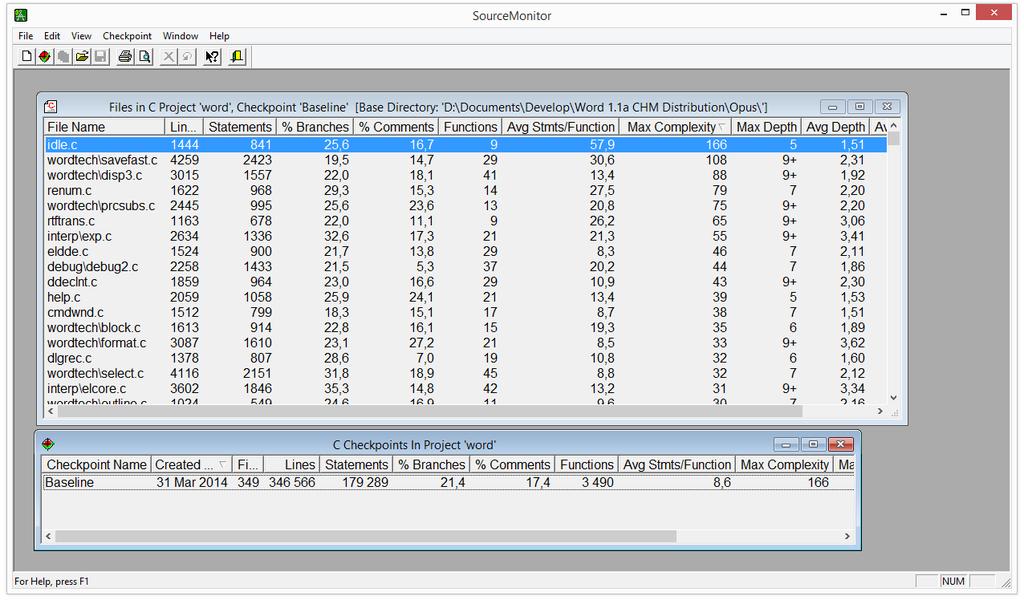The image size is (1024, 600).
Task: Sort files by Max Depth column
Action: (x=766, y=127)
